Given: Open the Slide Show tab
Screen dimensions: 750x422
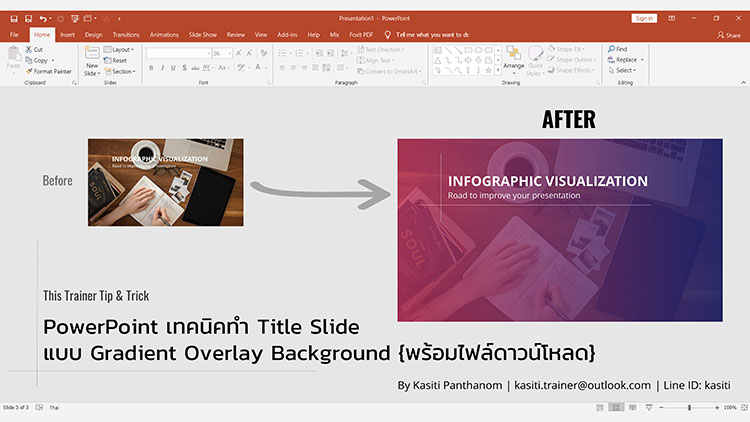Looking at the screenshot, I should pyautogui.click(x=203, y=34).
